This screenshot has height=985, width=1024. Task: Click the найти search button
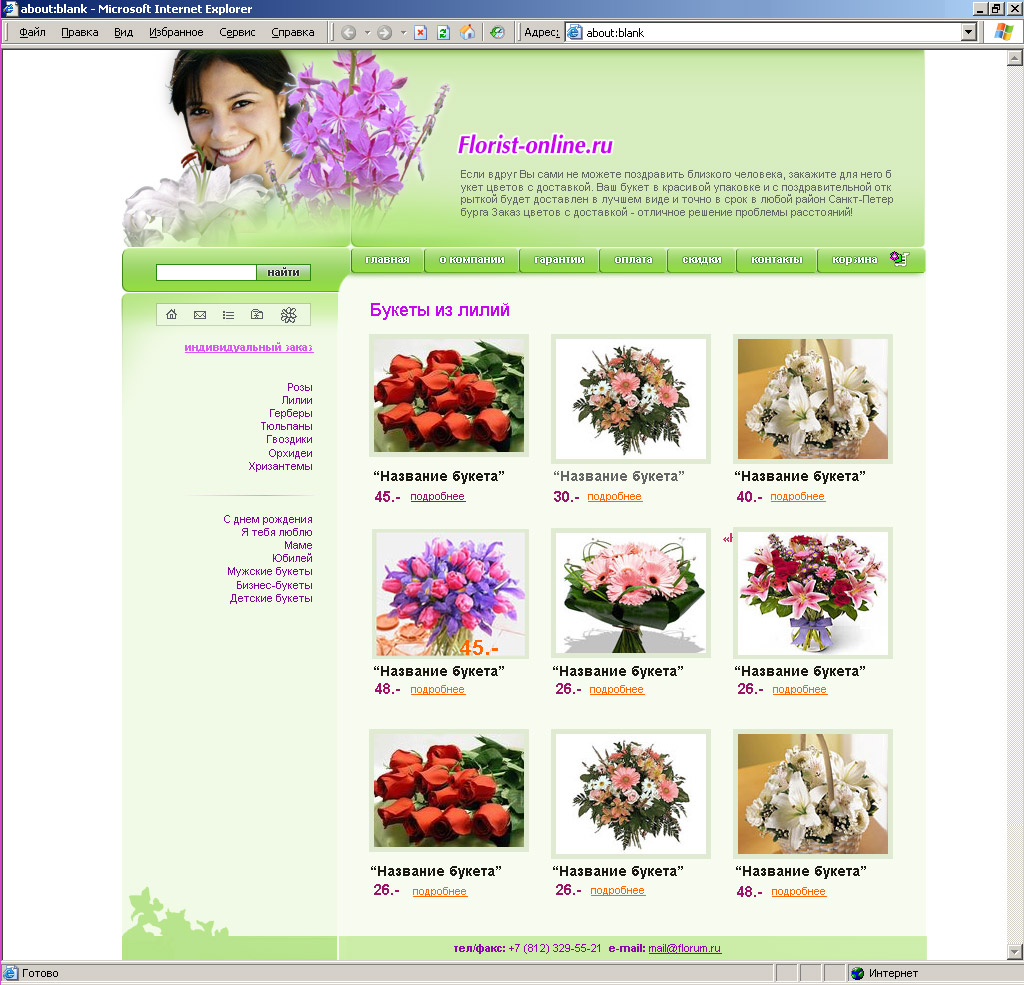tap(283, 272)
